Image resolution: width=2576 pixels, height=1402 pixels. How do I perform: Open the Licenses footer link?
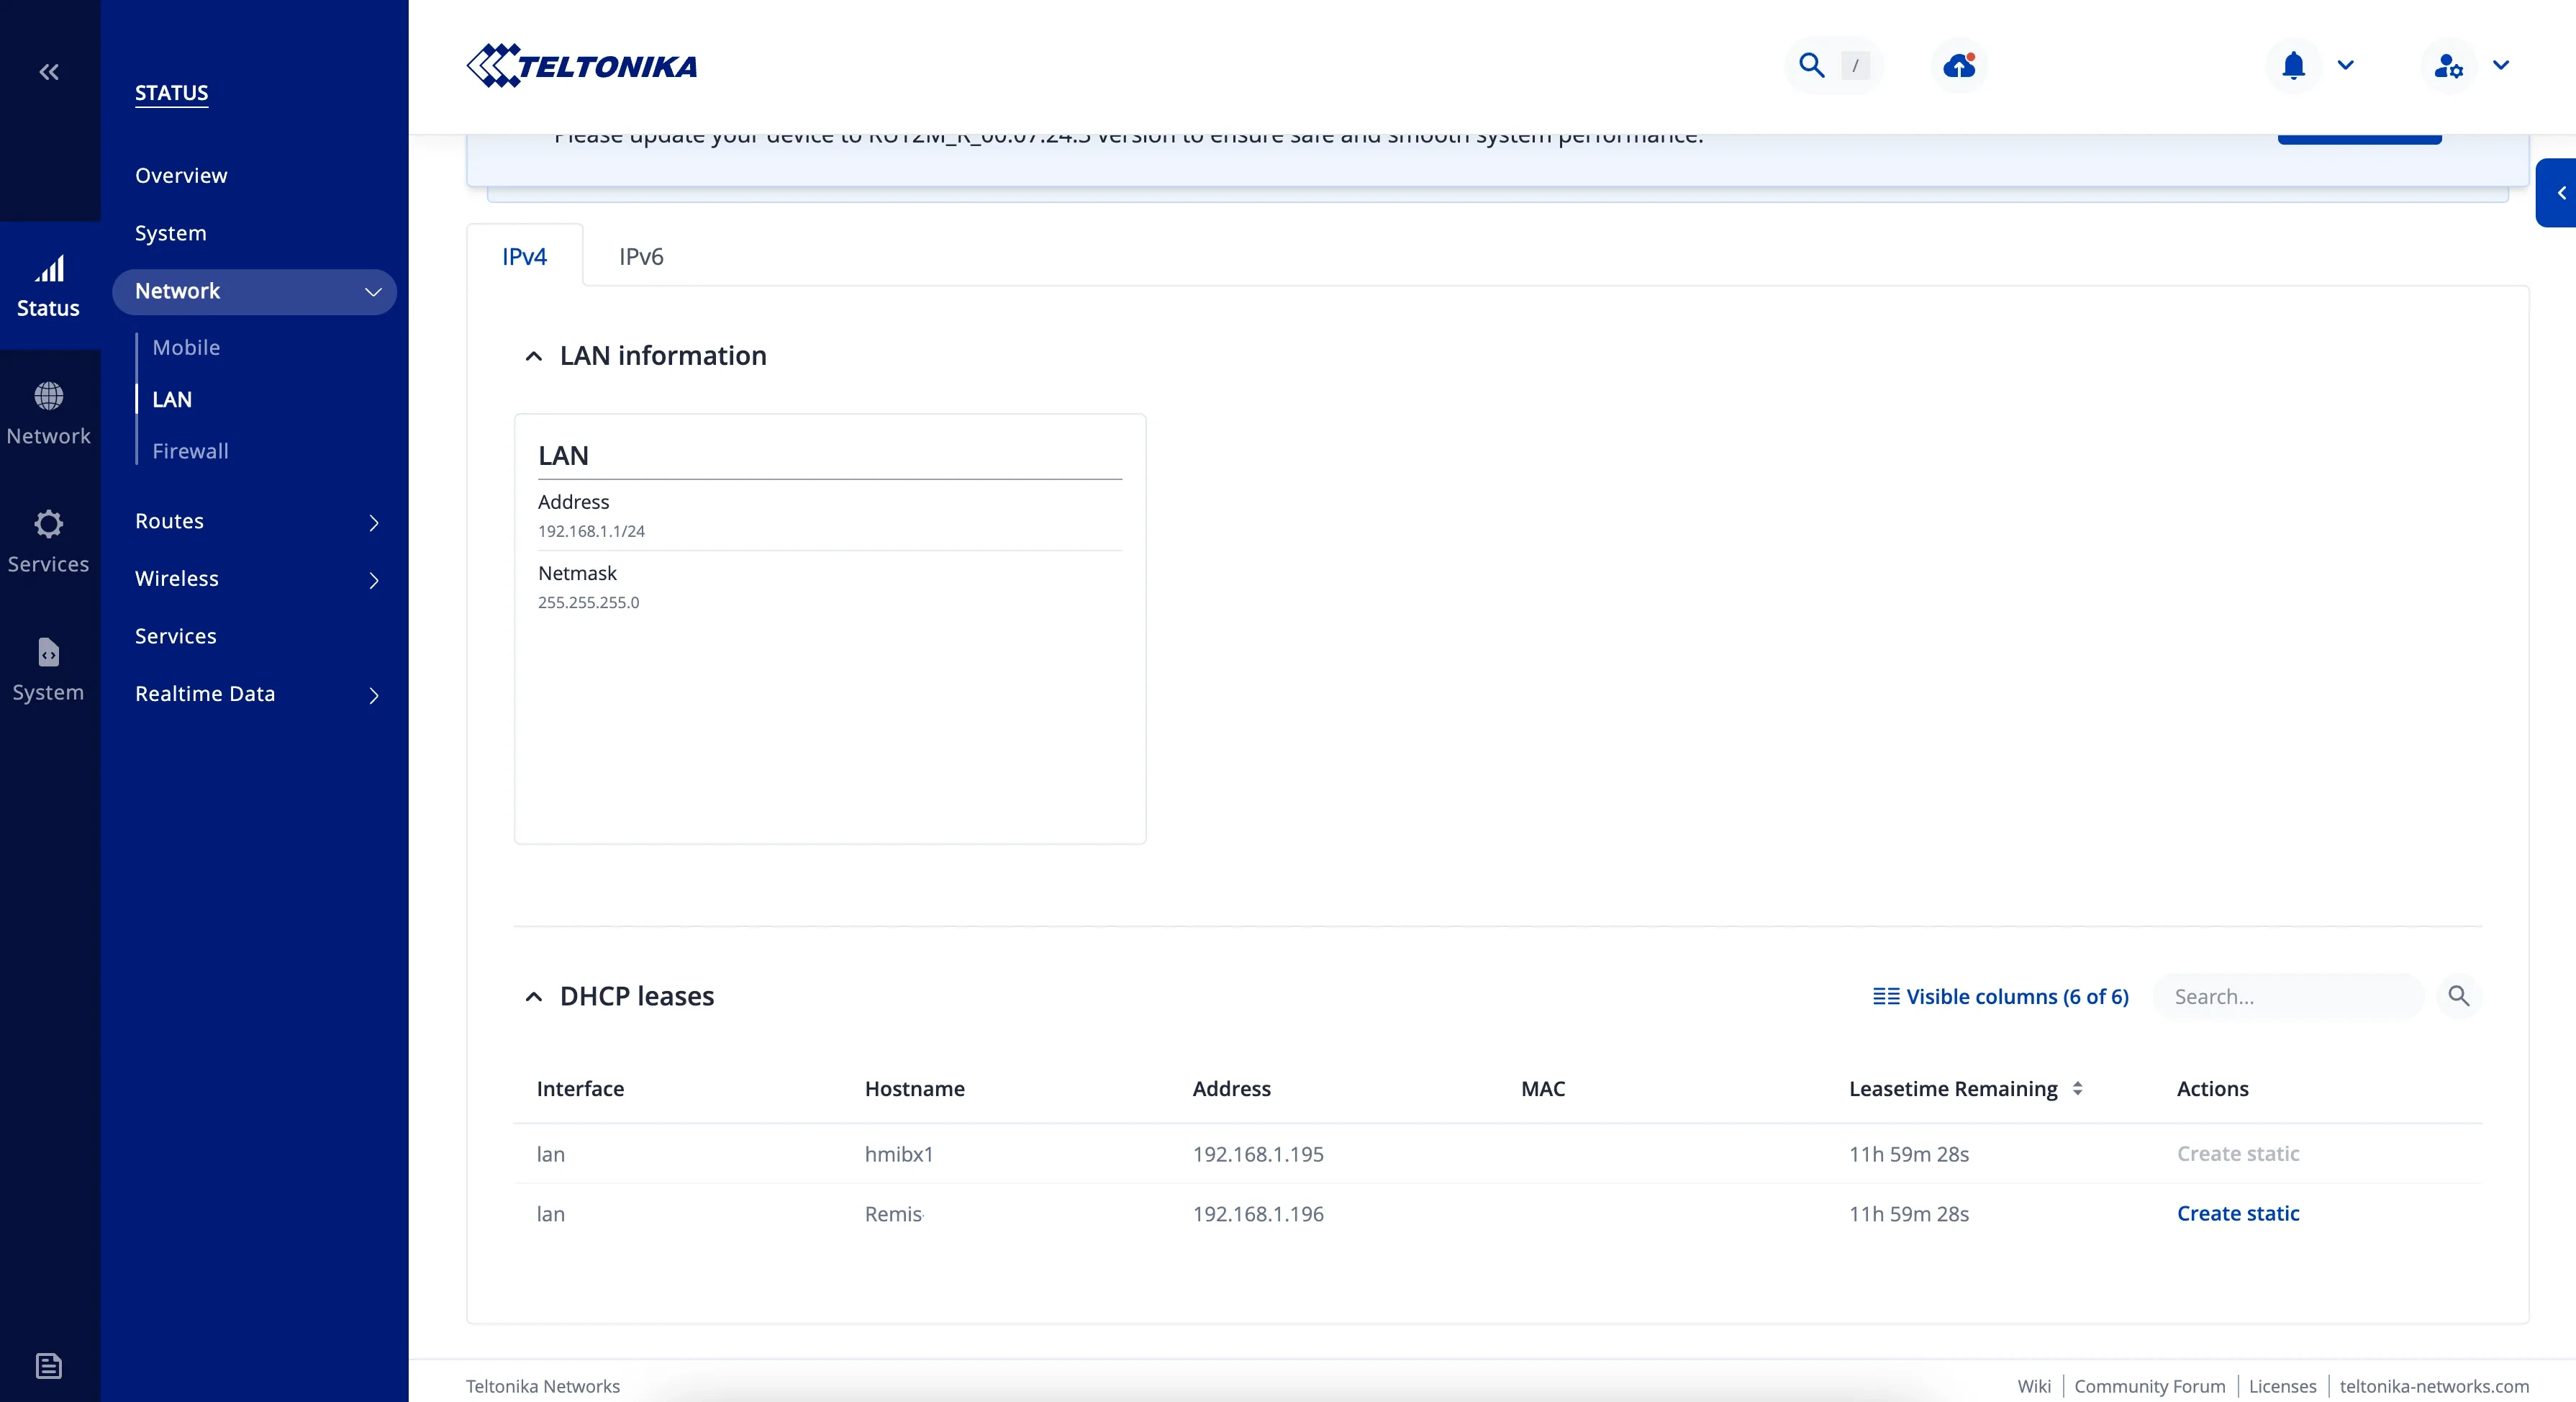2282,1386
